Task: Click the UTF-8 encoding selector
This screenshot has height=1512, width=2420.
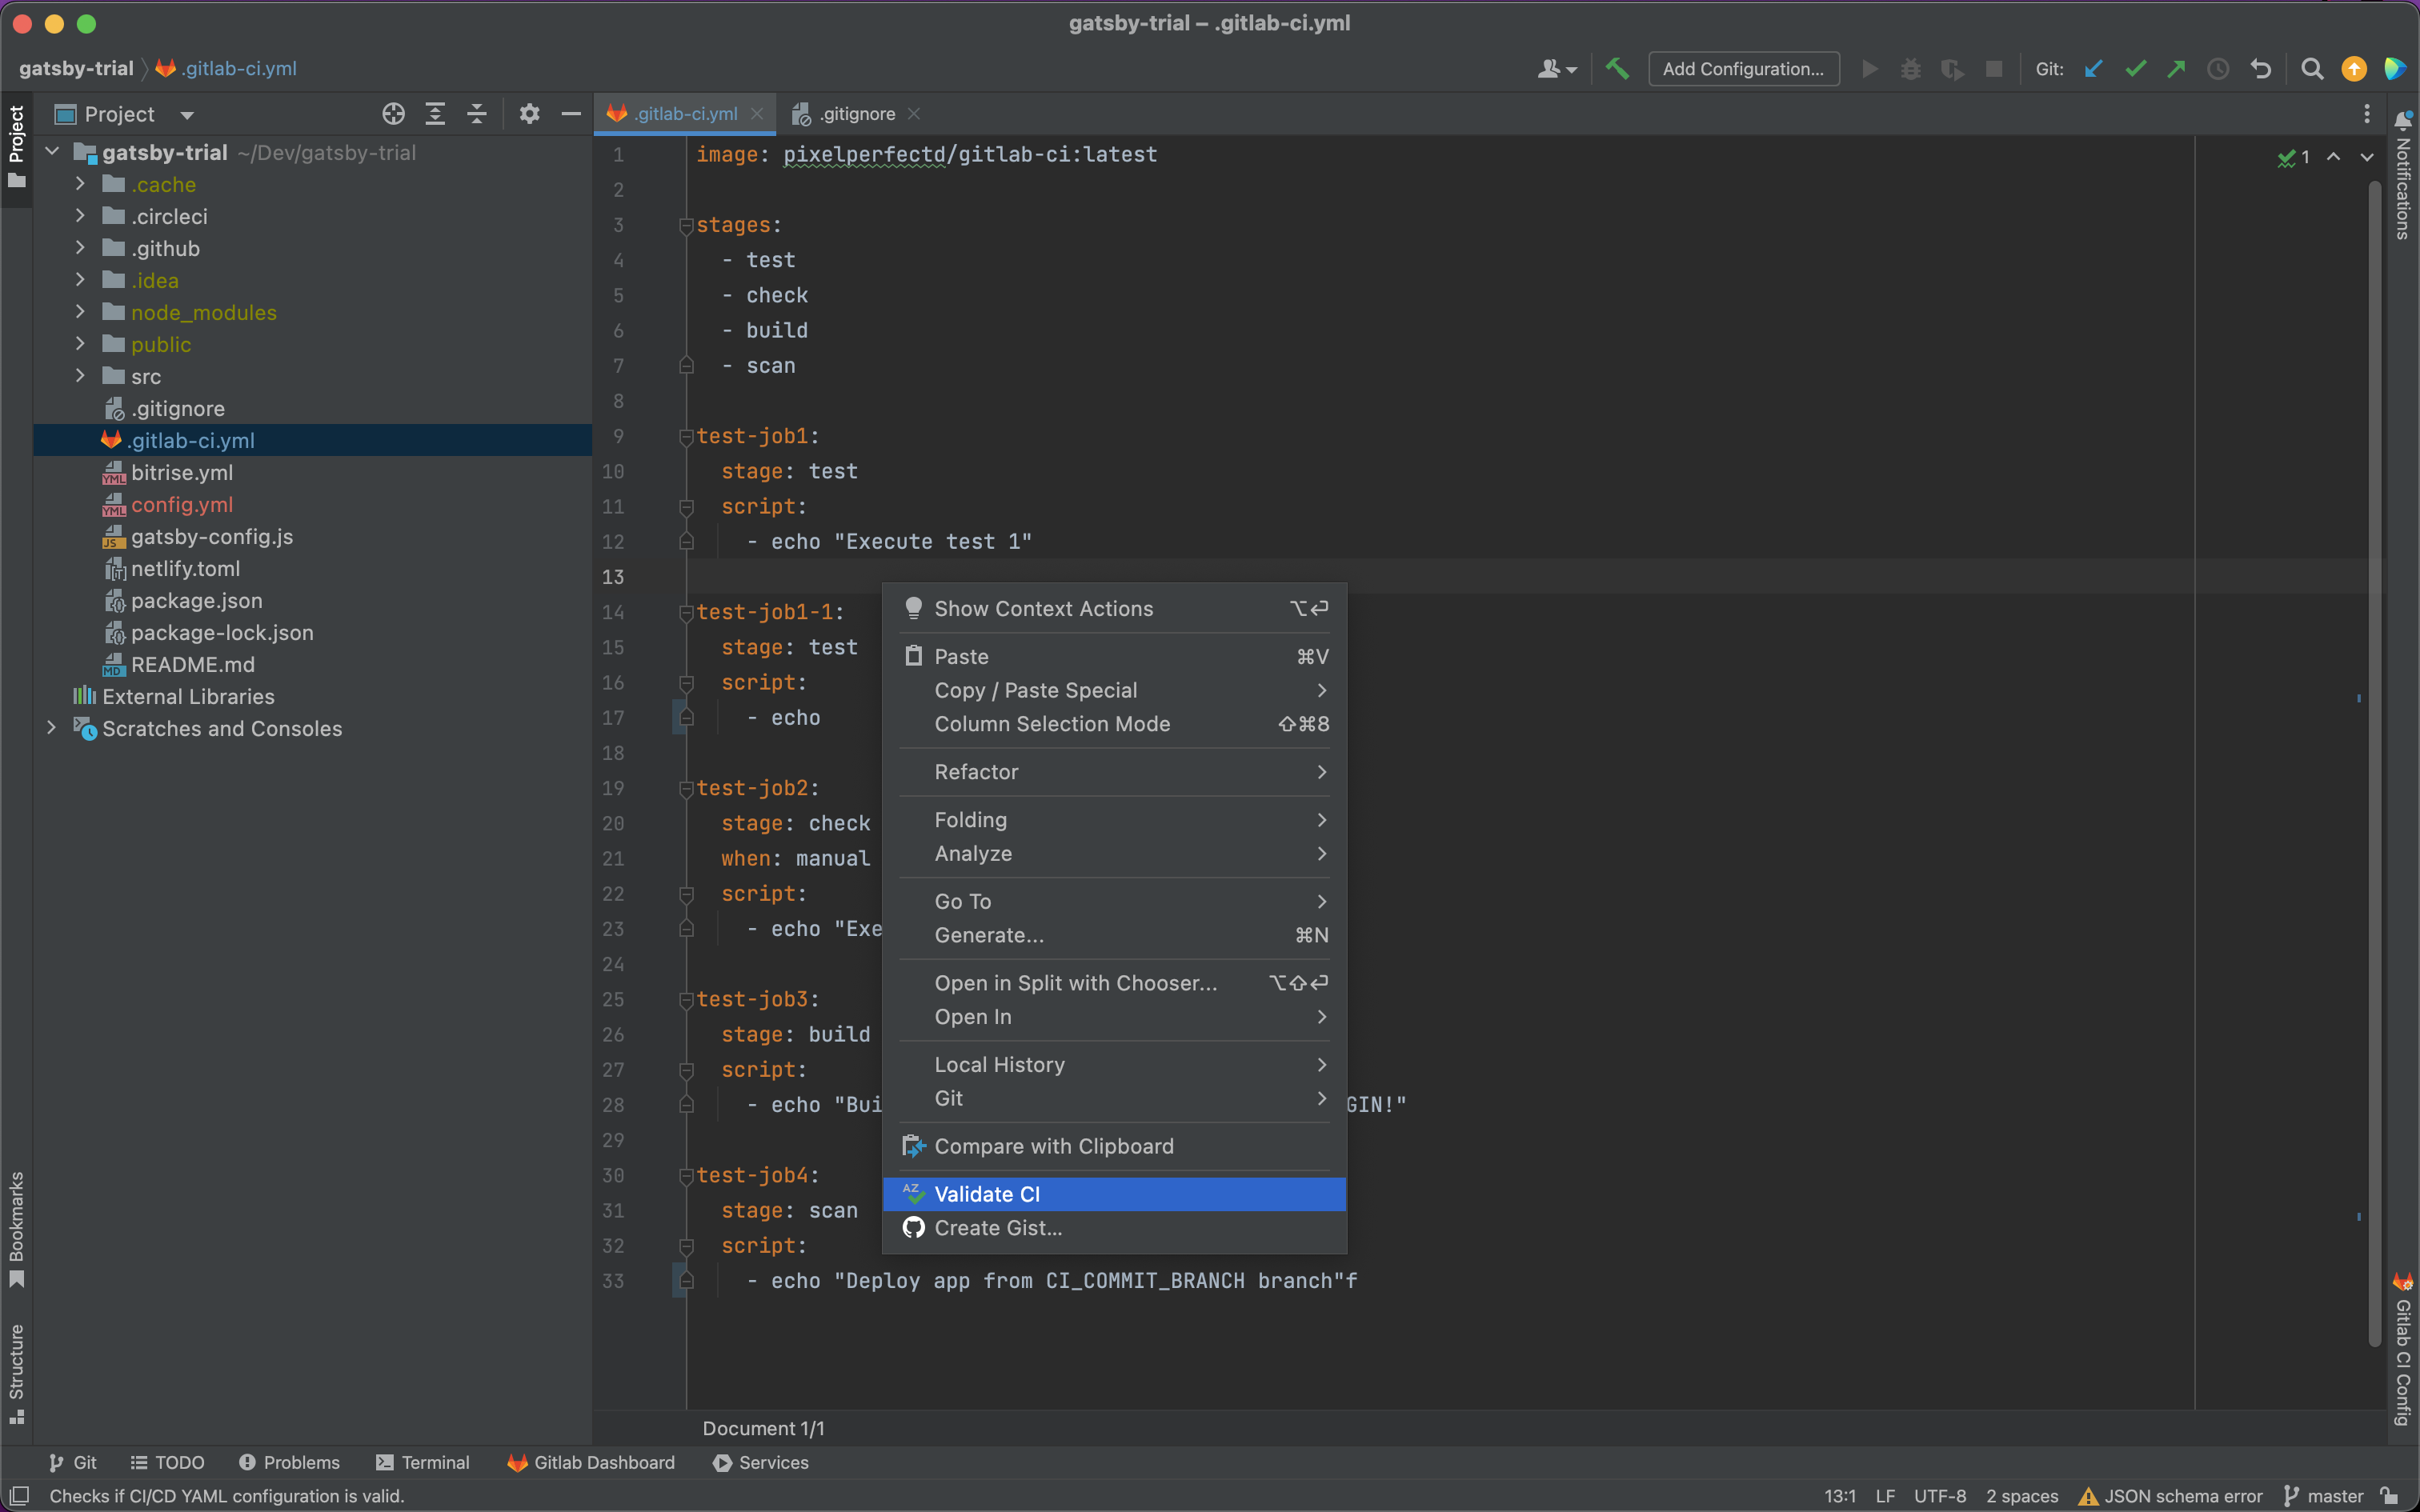Action: point(1939,1496)
